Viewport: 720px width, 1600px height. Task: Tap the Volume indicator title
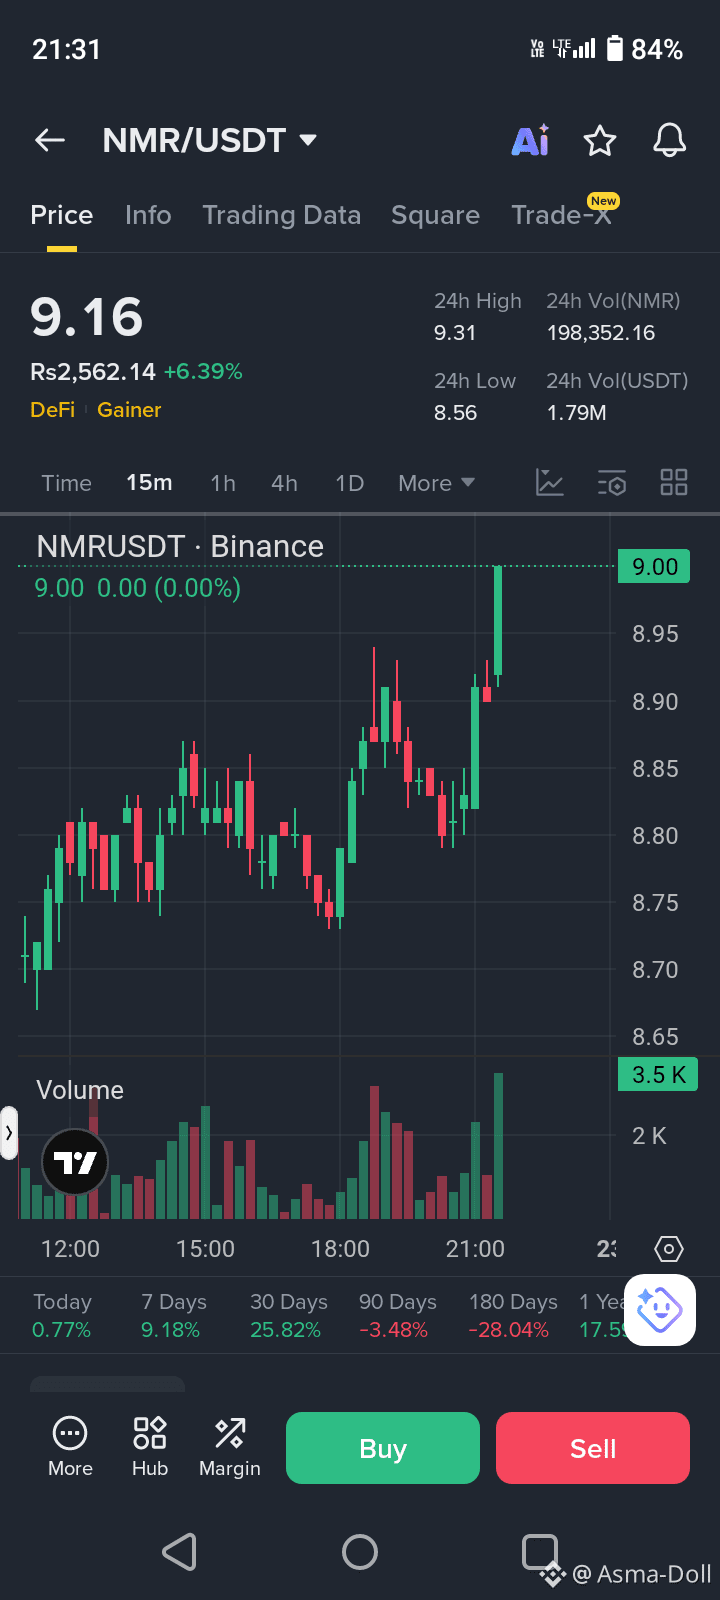80,1090
